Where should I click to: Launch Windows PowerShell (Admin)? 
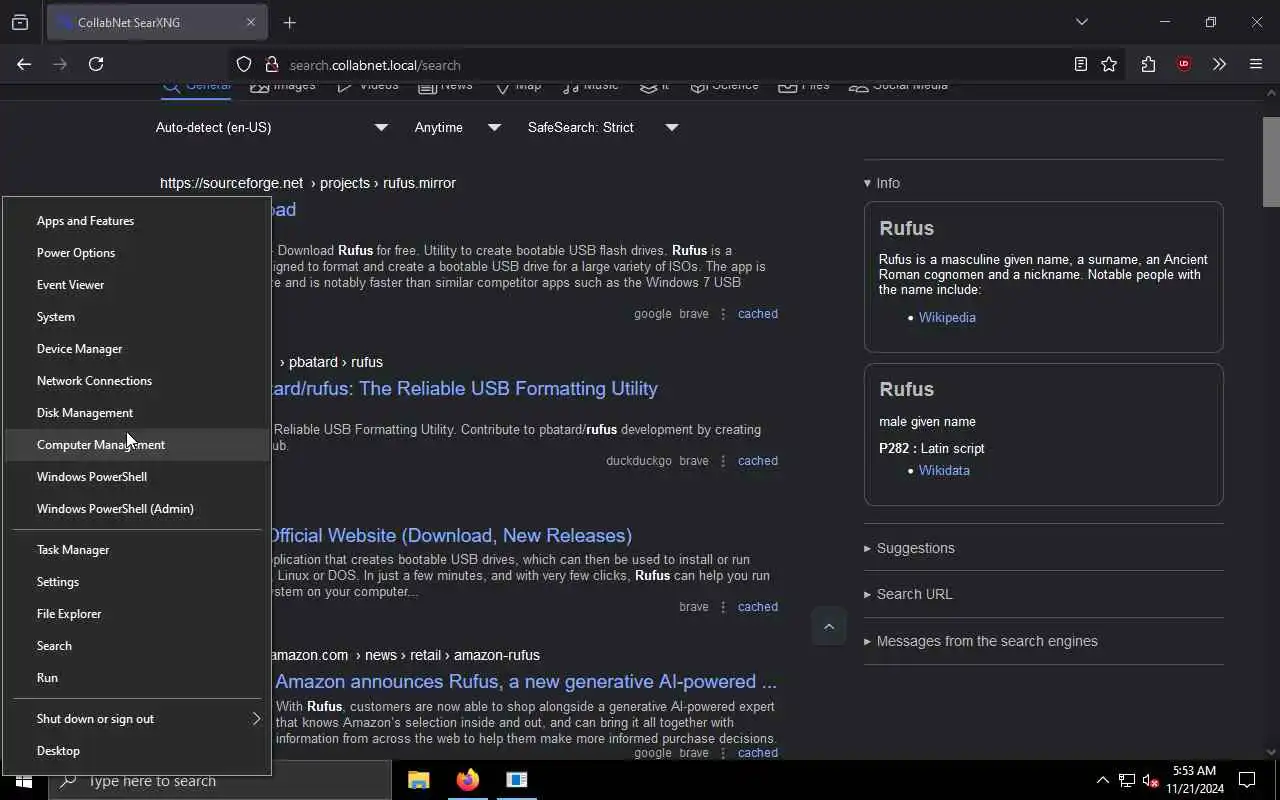click(138, 509)
